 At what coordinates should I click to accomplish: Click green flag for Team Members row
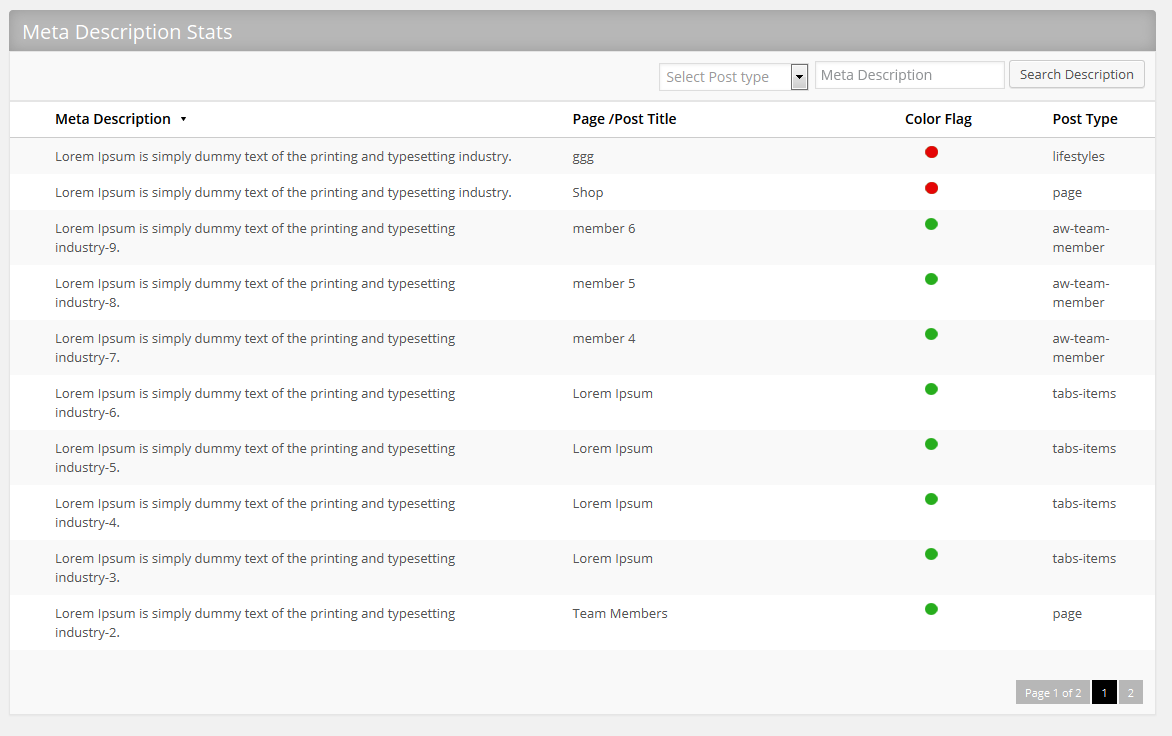coord(931,609)
